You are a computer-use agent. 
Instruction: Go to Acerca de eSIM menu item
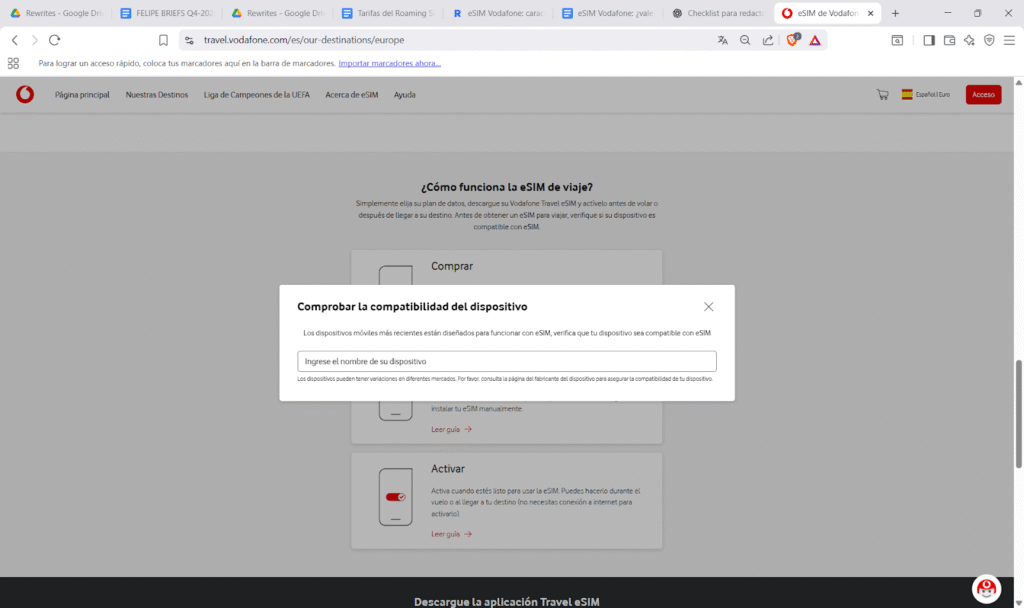pos(351,95)
